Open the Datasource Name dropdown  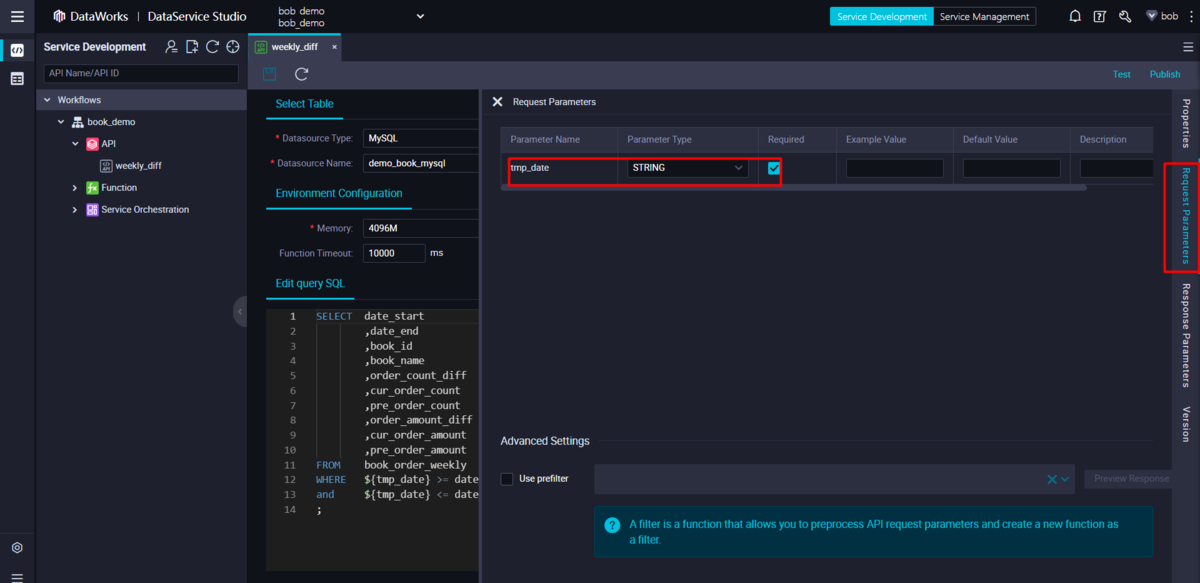click(x=421, y=163)
